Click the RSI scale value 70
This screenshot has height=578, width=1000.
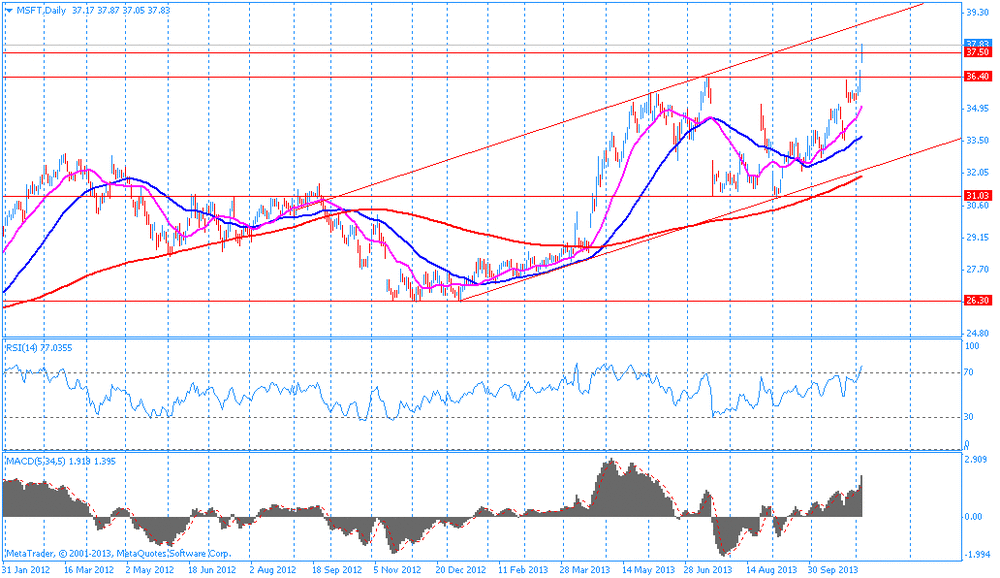[x=969, y=372]
